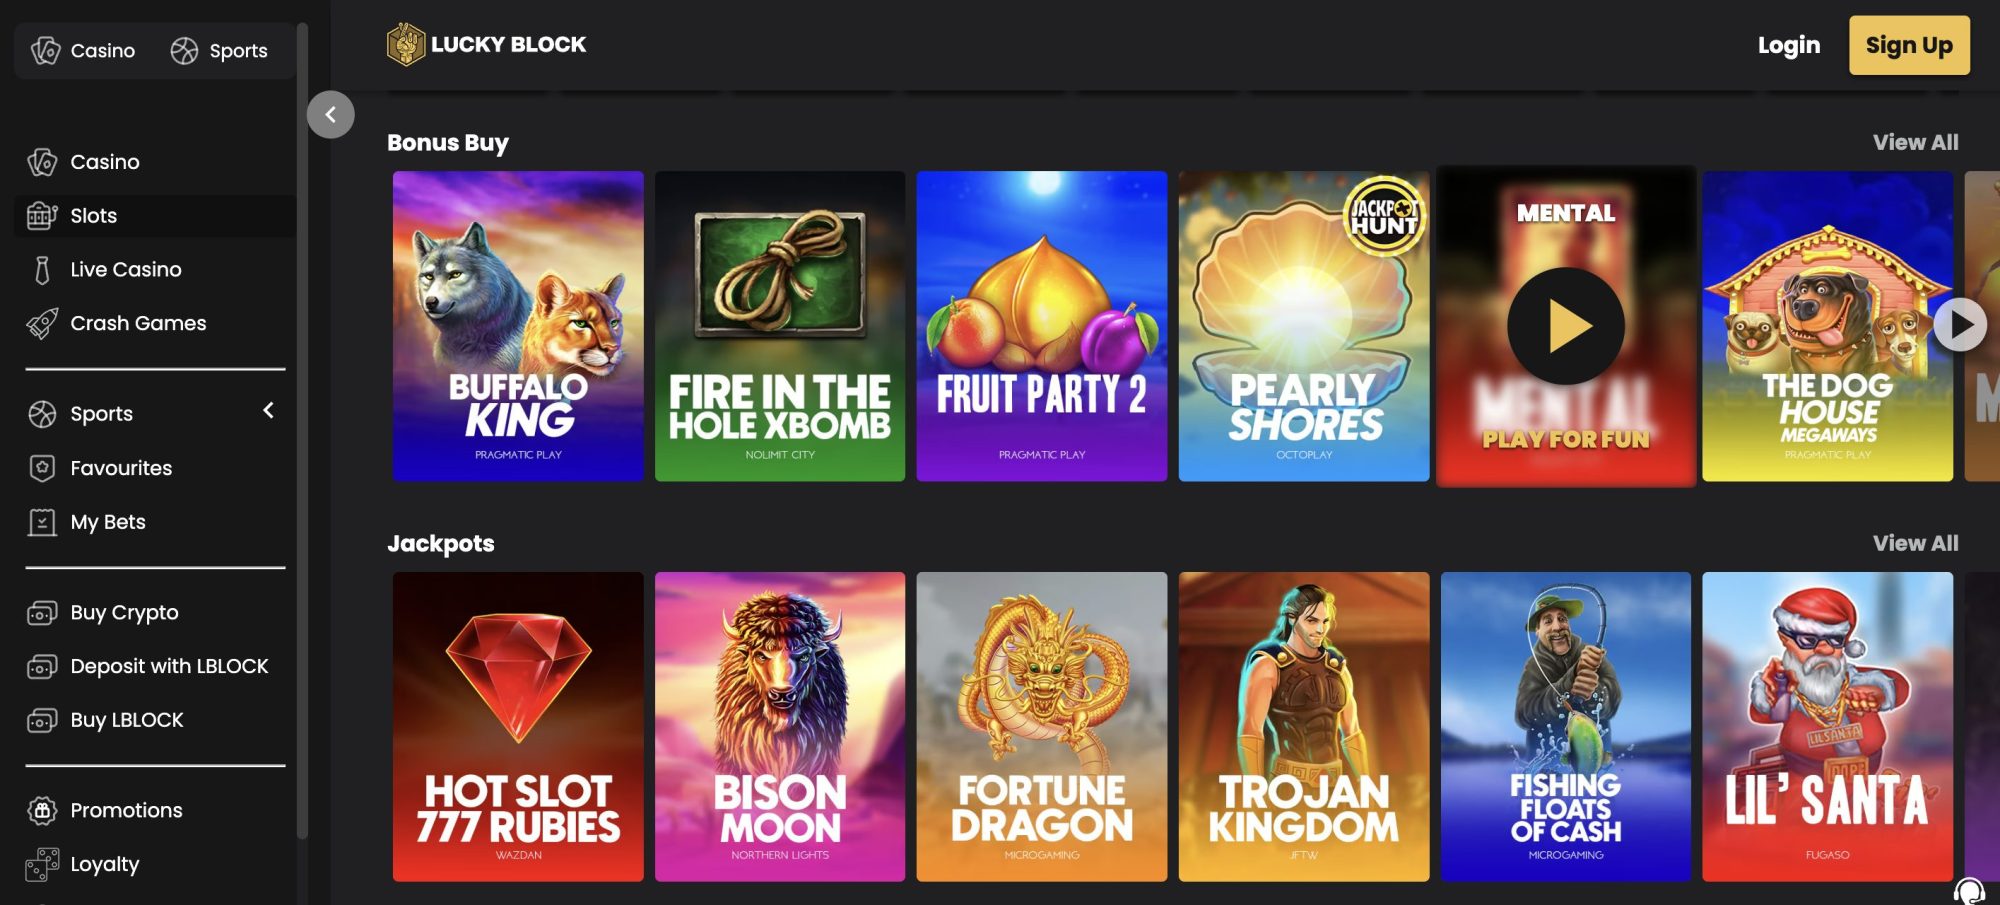
Task: Show next Bonus Buy games arrow
Action: (1960, 325)
